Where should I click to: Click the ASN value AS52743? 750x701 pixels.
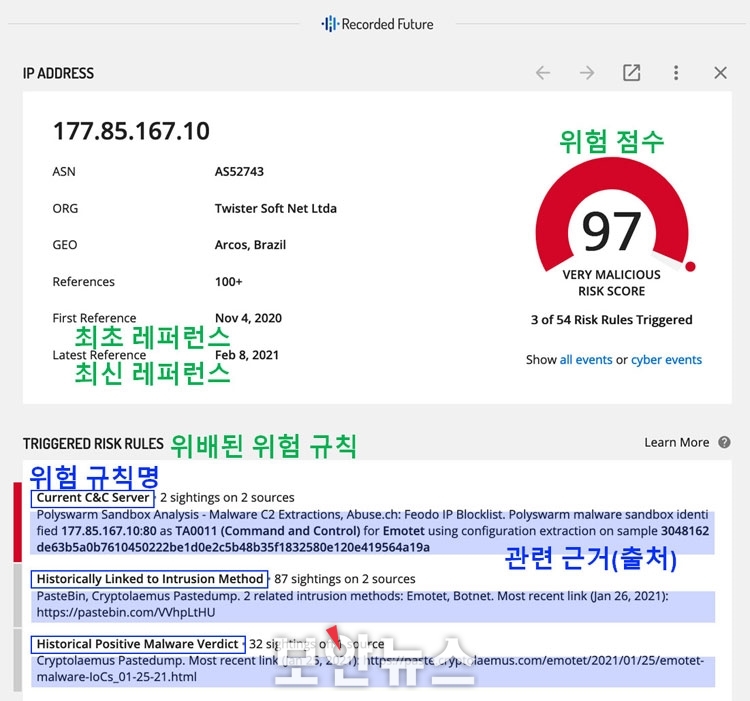(239, 171)
